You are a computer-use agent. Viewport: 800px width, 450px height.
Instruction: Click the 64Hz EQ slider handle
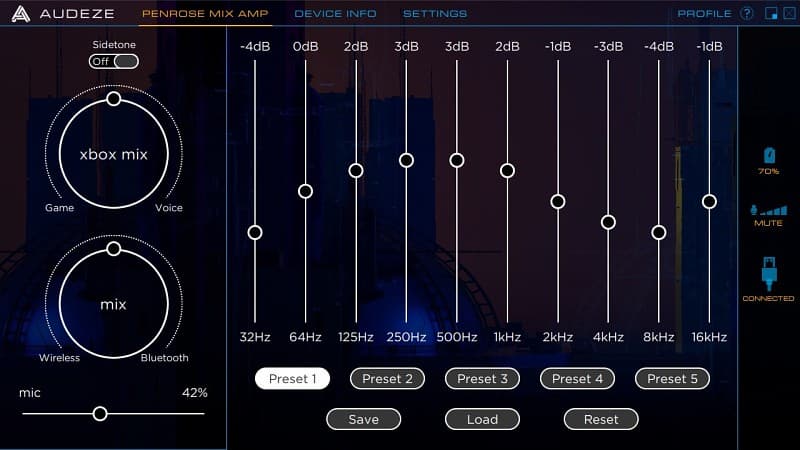[x=305, y=191]
